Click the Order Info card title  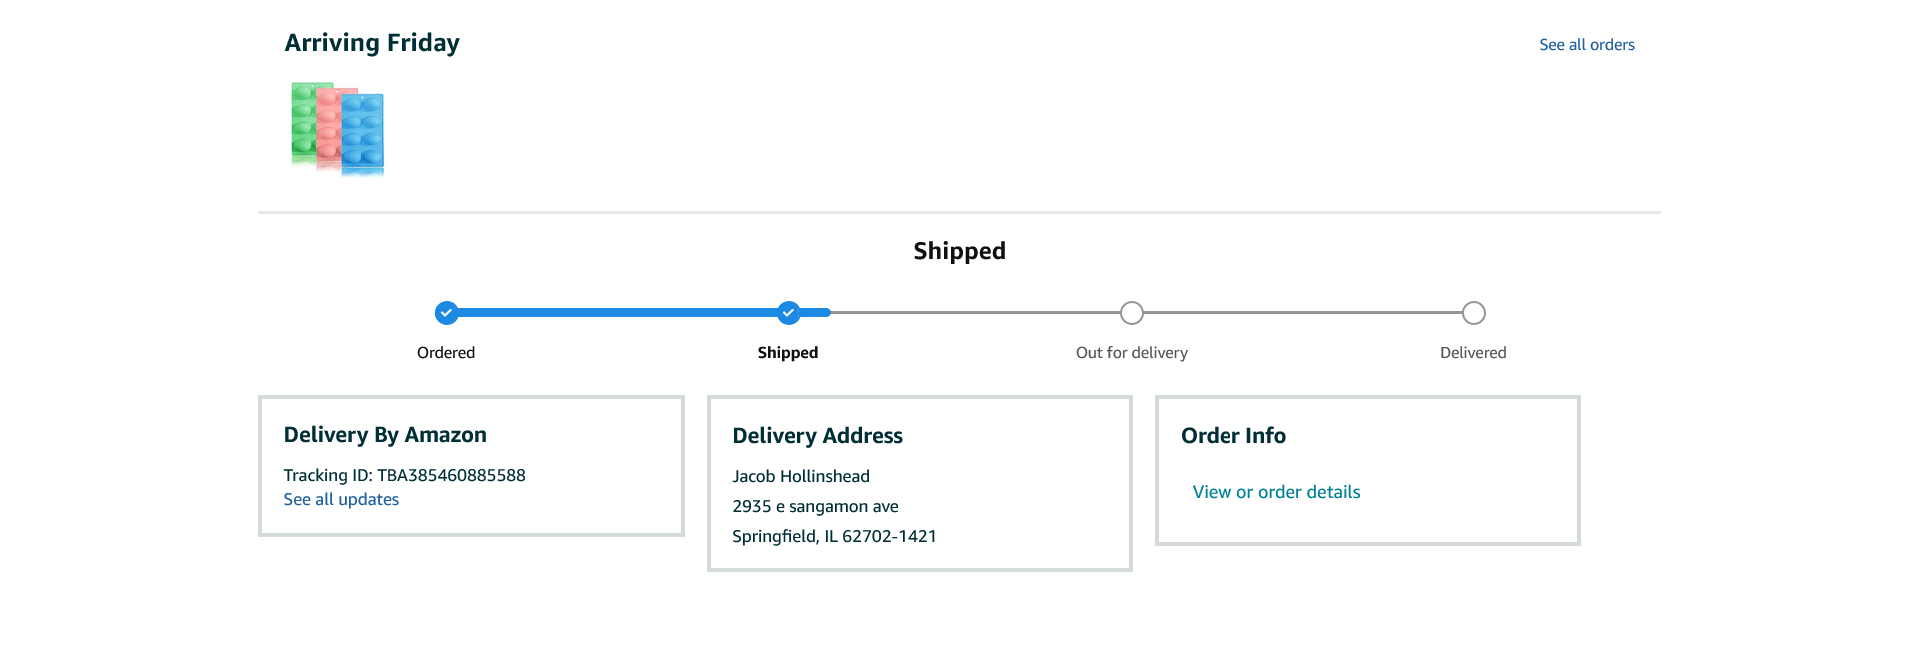(1233, 436)
